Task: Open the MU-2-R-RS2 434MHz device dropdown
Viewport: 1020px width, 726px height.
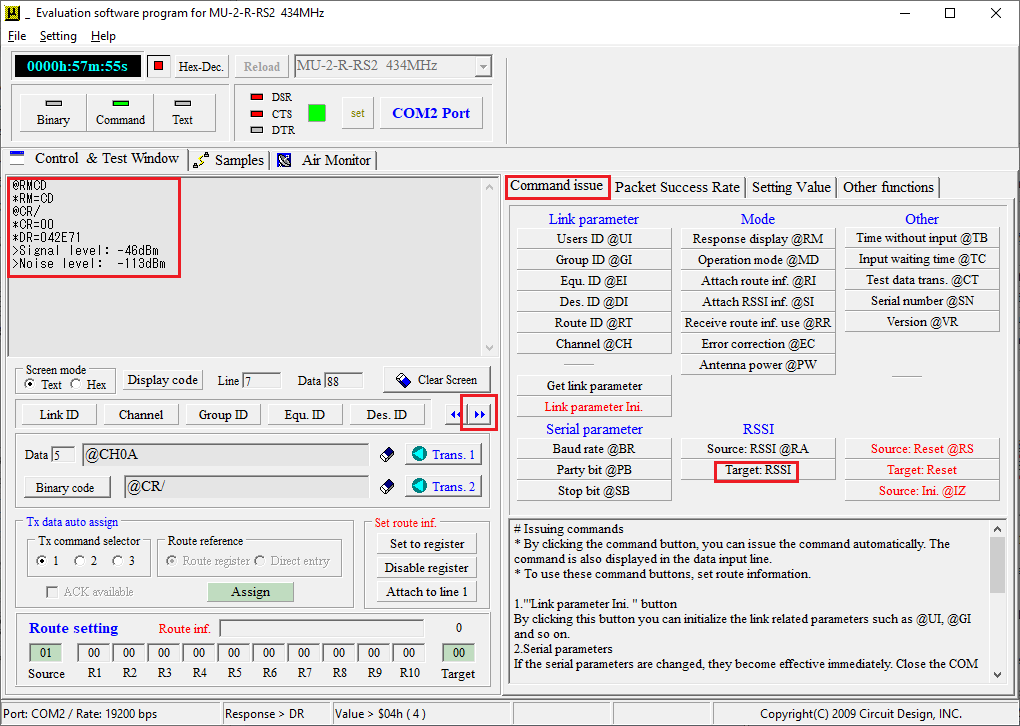Action: tap(483, 66)
